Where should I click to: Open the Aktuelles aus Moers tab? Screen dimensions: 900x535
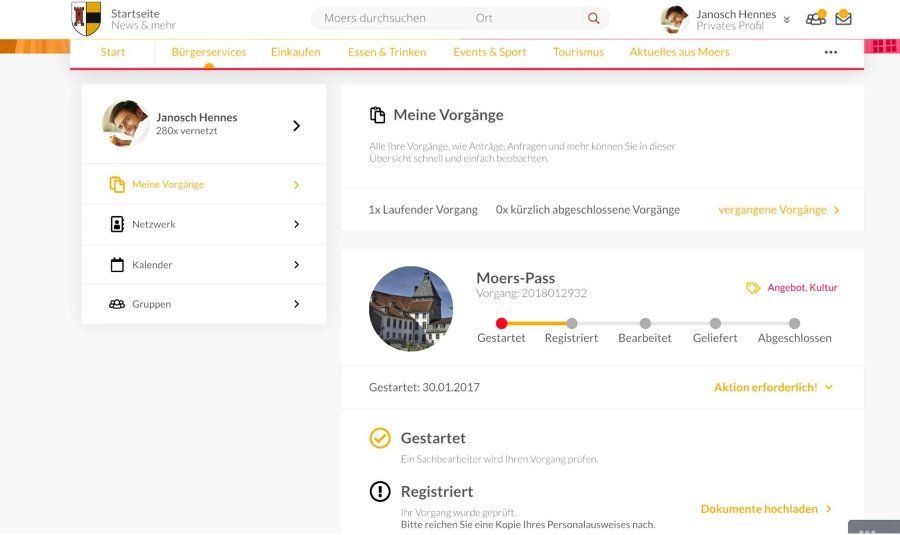tap(680, 52)
